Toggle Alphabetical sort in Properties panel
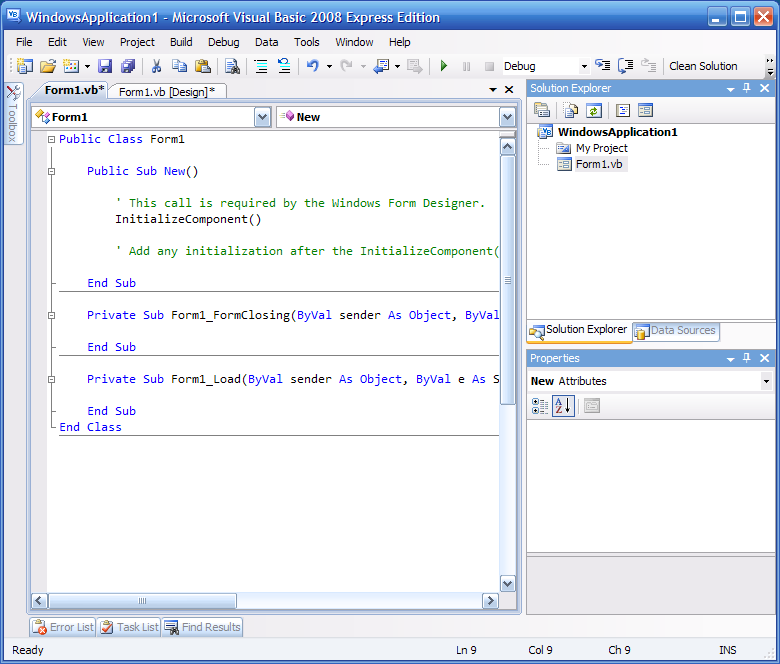 563,405
